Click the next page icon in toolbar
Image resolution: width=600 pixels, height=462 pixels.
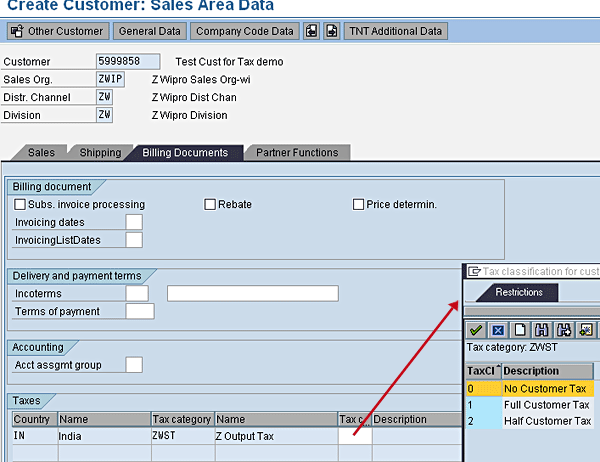332,31
